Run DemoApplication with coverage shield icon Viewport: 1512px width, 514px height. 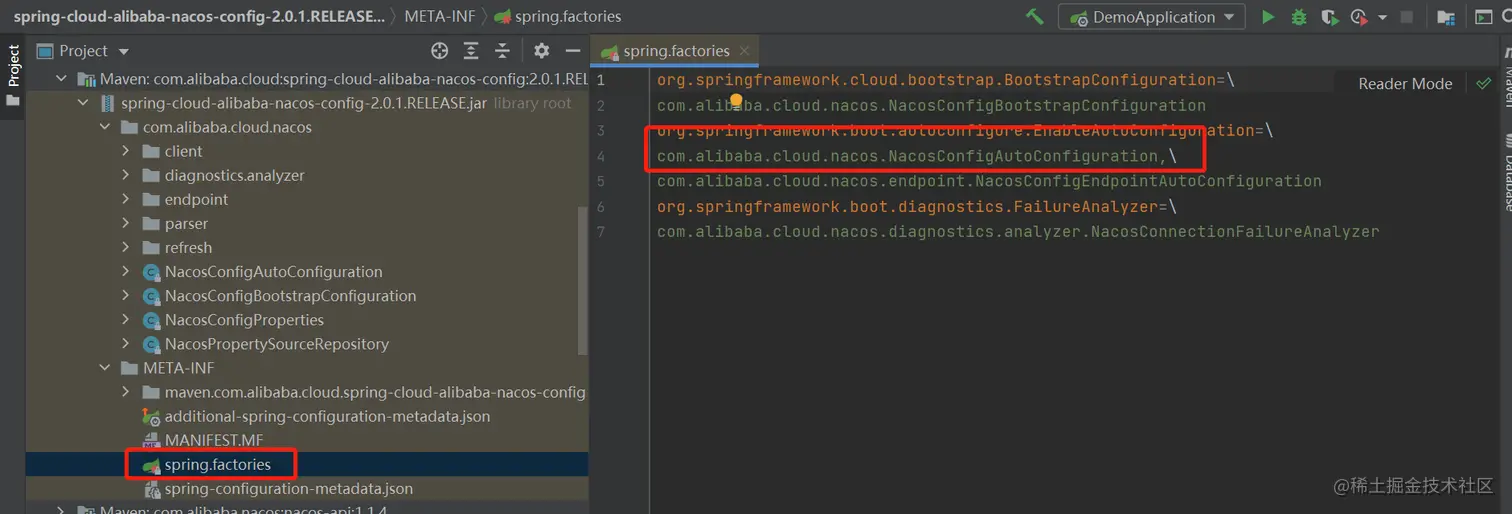tap(1328, 17)
